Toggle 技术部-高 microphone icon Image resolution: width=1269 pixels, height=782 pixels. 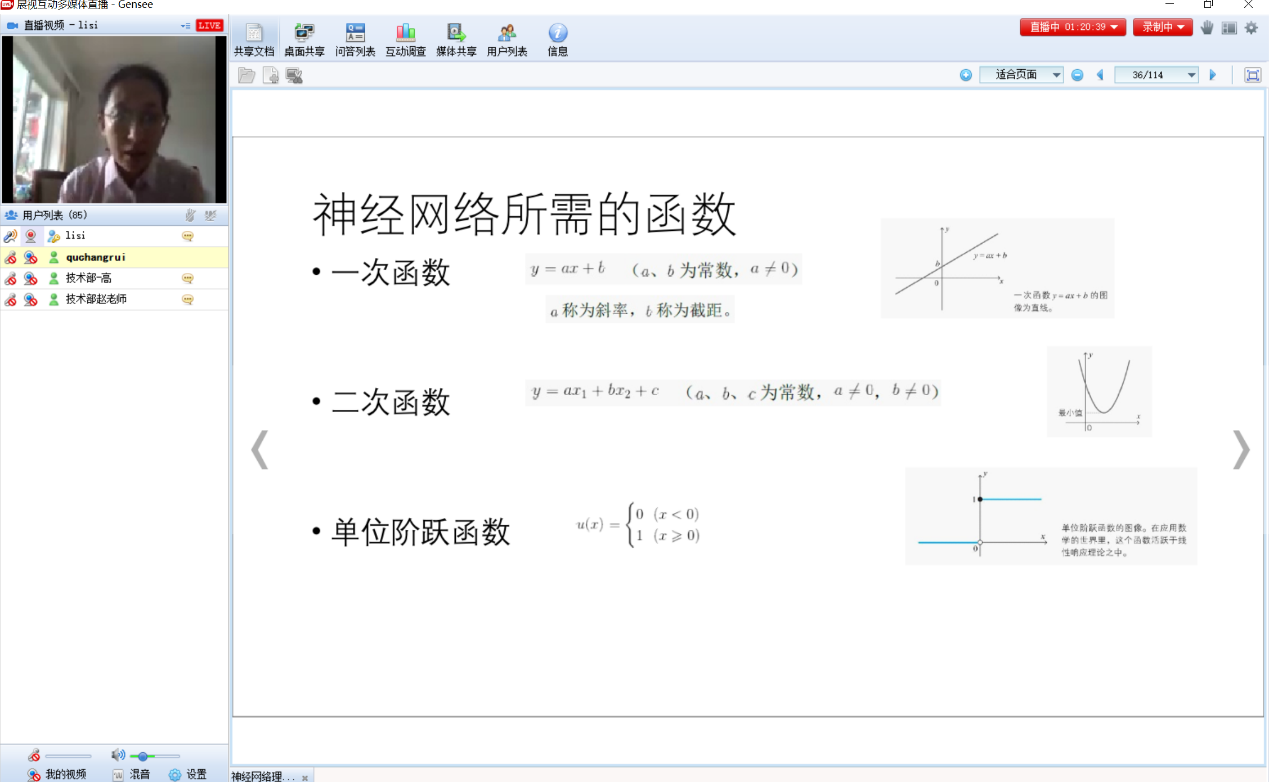coord(10,278)
